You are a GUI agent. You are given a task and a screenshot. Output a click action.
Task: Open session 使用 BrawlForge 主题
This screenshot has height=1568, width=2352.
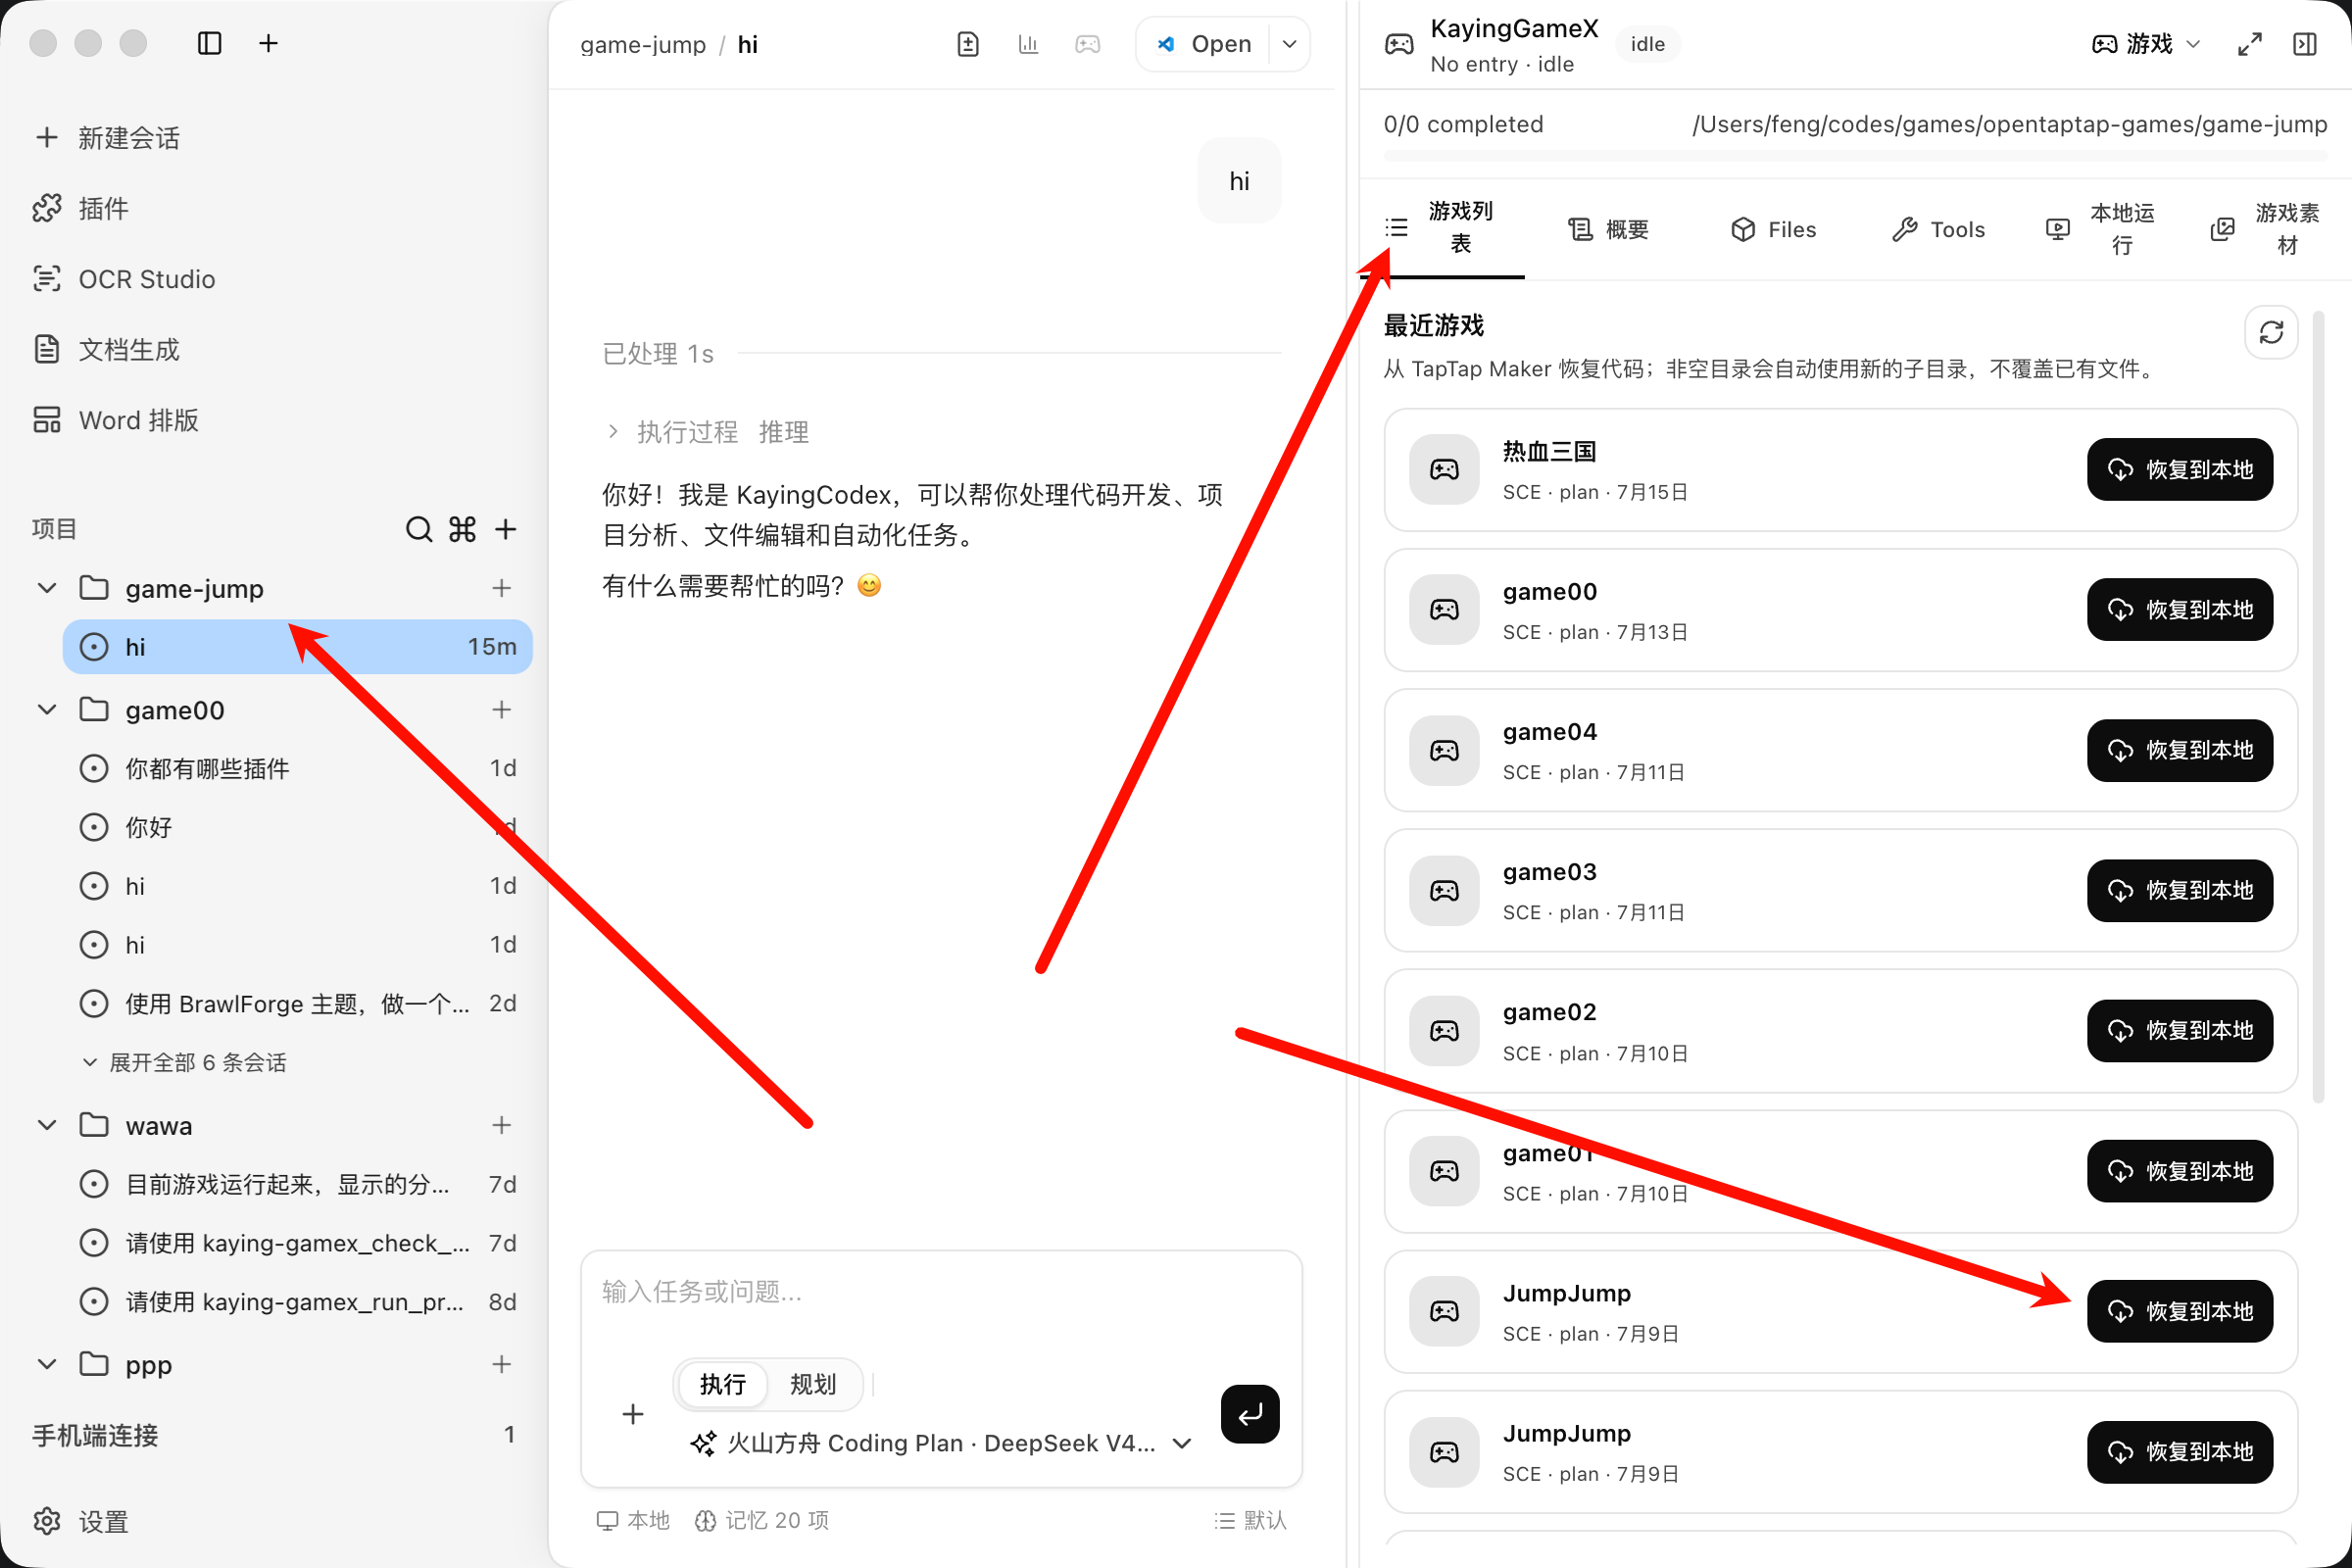pos(298,1003)
